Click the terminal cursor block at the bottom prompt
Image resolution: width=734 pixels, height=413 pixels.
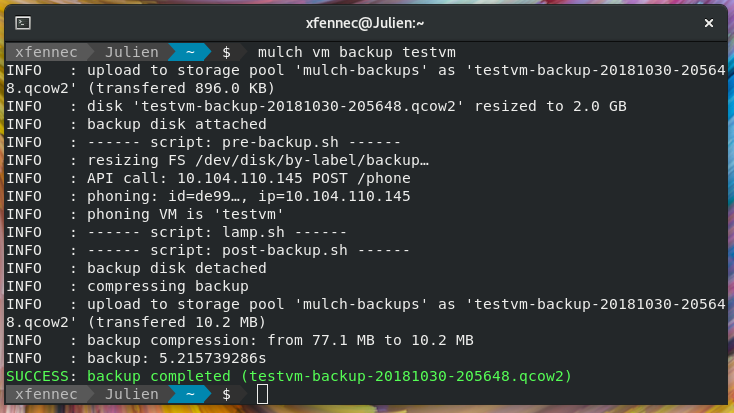[x=263, y=394]
